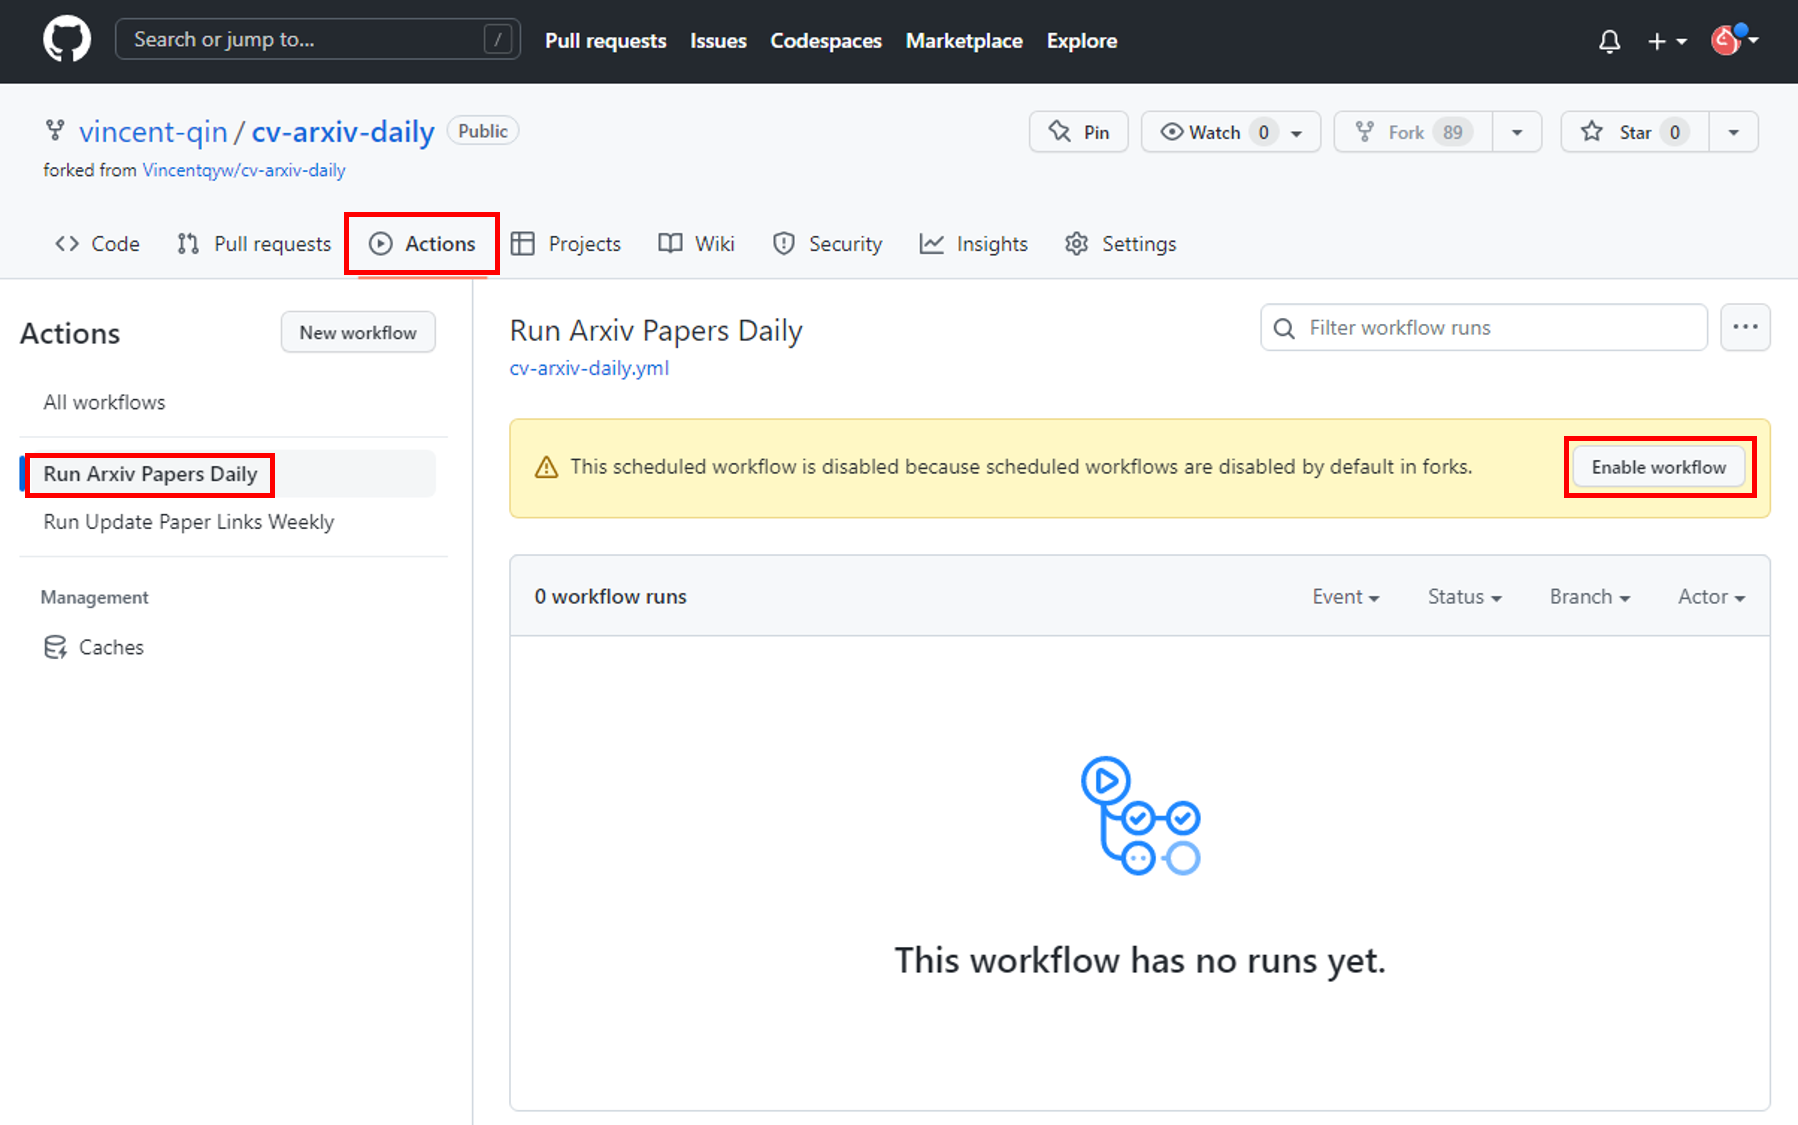Open the create new plus menu
This screenshot has height=1125, width=1798.
tap(1667, 41)
